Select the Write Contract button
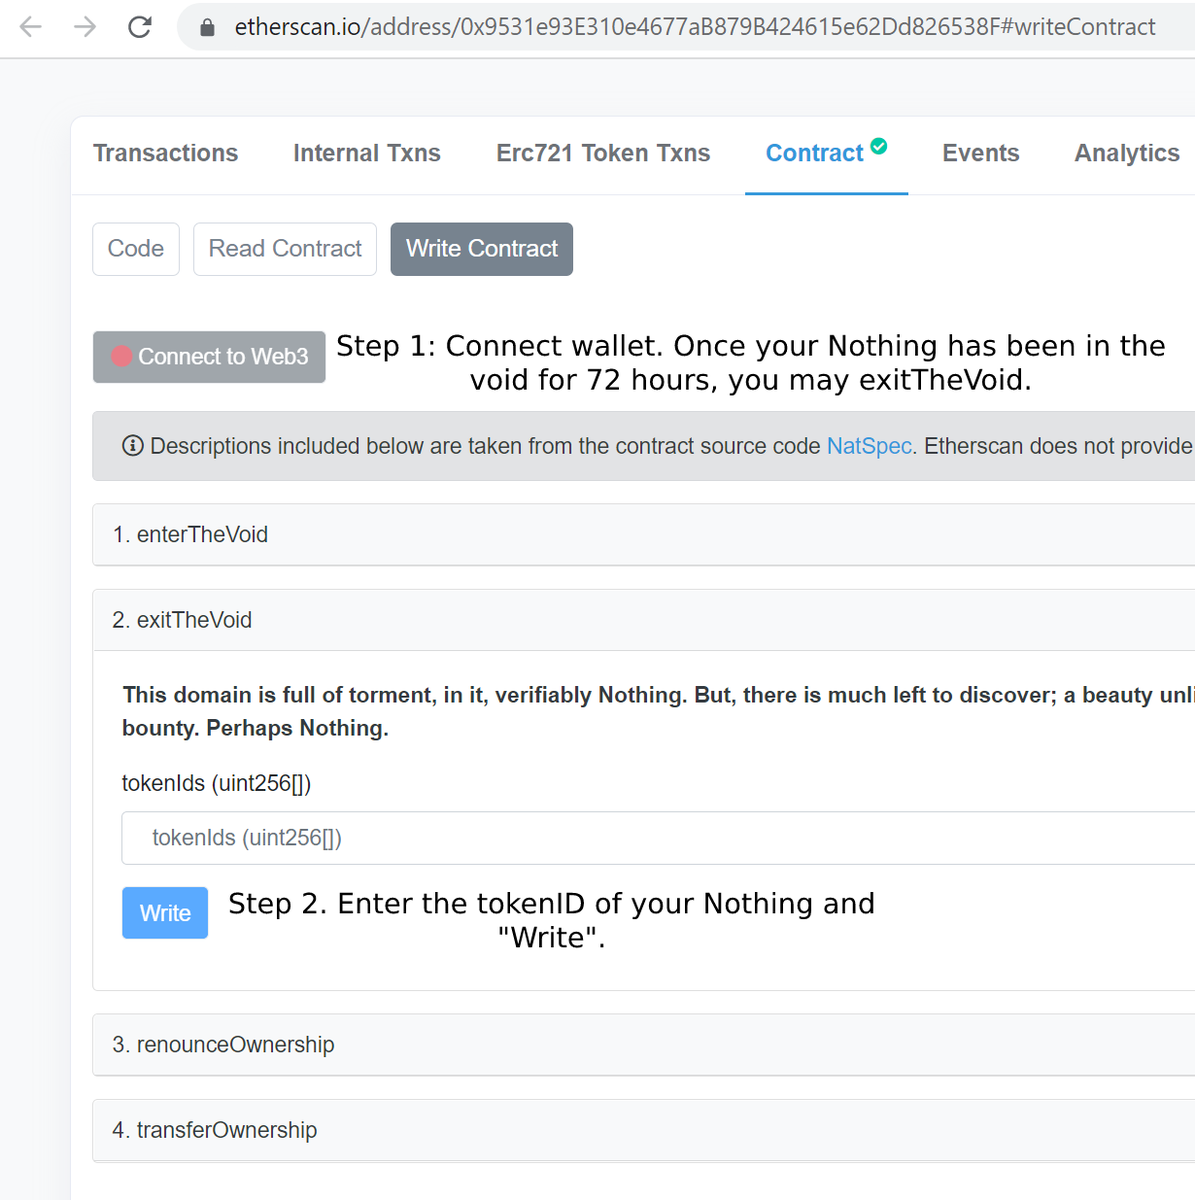The width and height of the screenshot is (1195, 1200). (482, 249)
